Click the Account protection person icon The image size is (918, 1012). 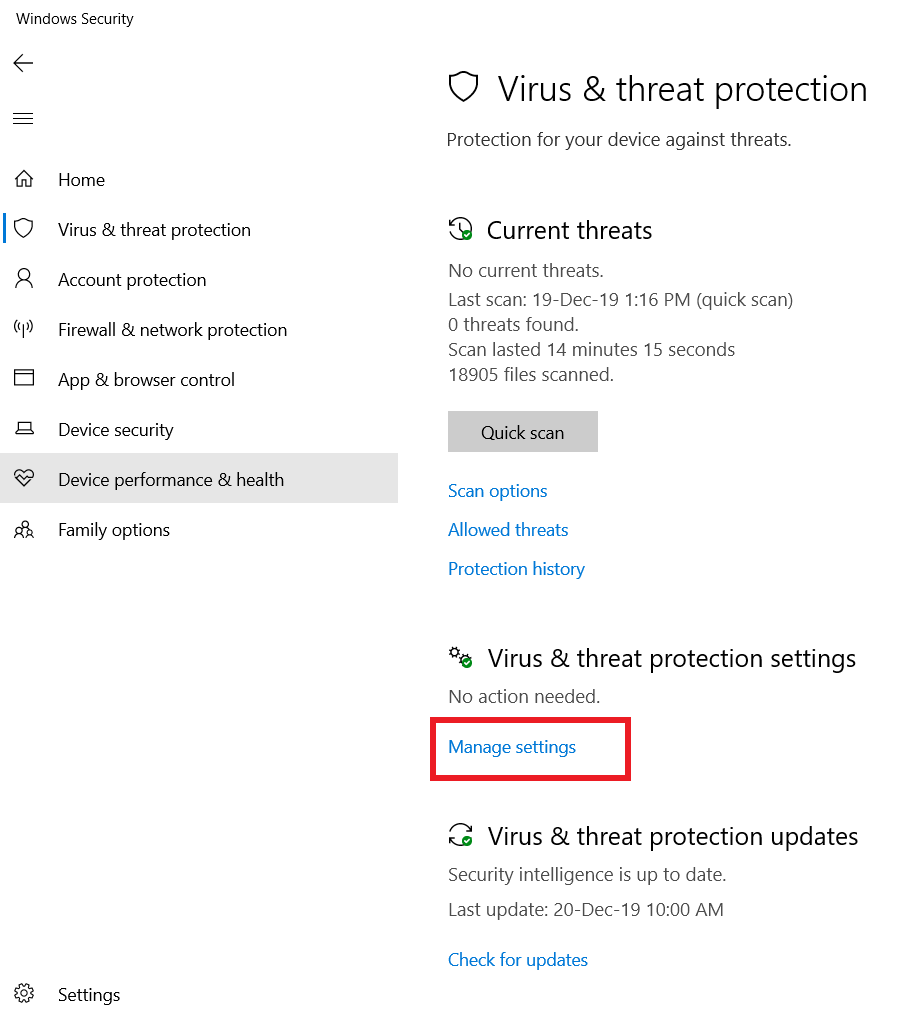tap(24, 279)
